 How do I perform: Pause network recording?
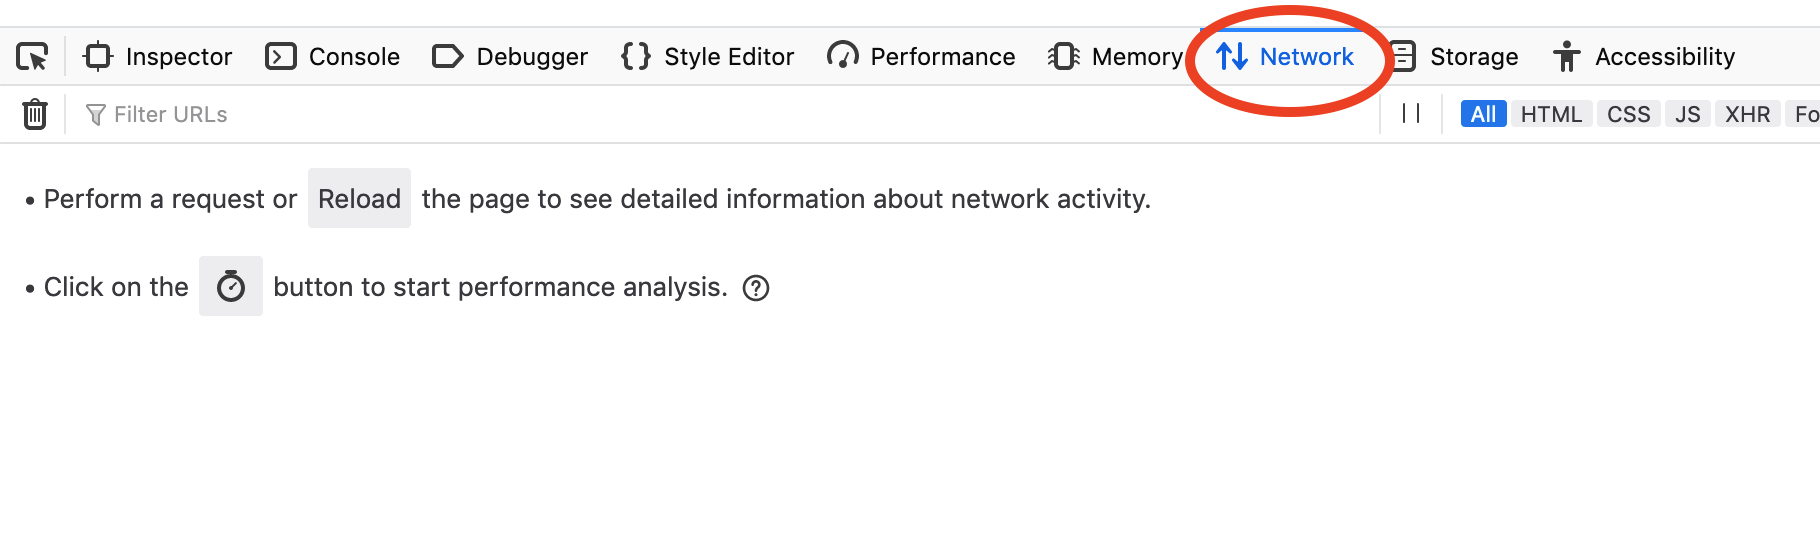click(x=1411, y=114)
